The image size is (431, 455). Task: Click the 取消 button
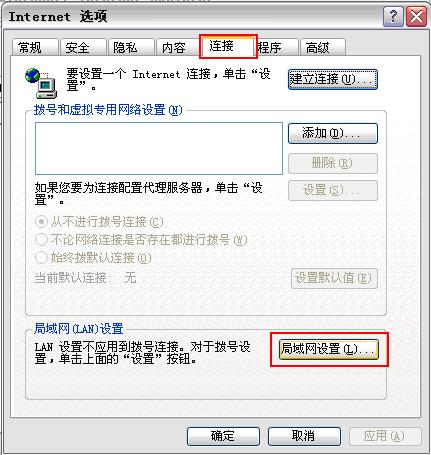pyautogui.click(x=304, y=436)
